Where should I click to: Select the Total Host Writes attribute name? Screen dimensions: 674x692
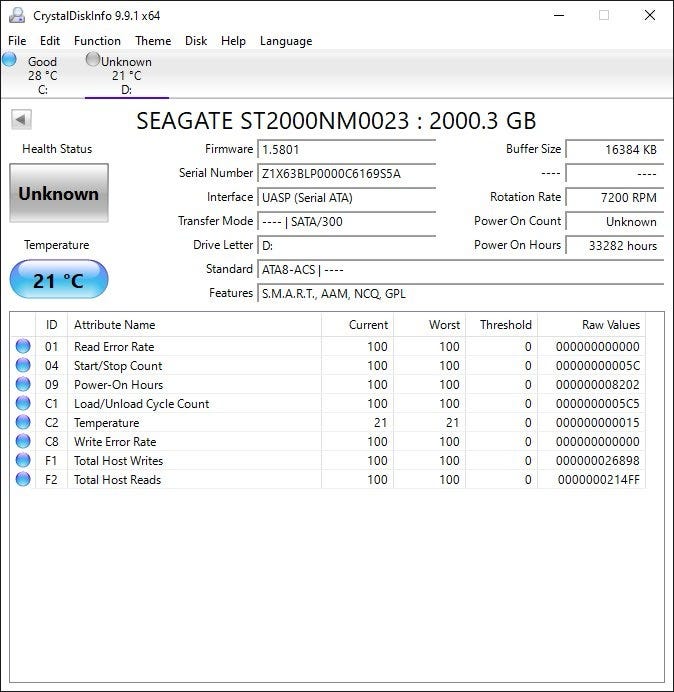click(x=118, y=461)
